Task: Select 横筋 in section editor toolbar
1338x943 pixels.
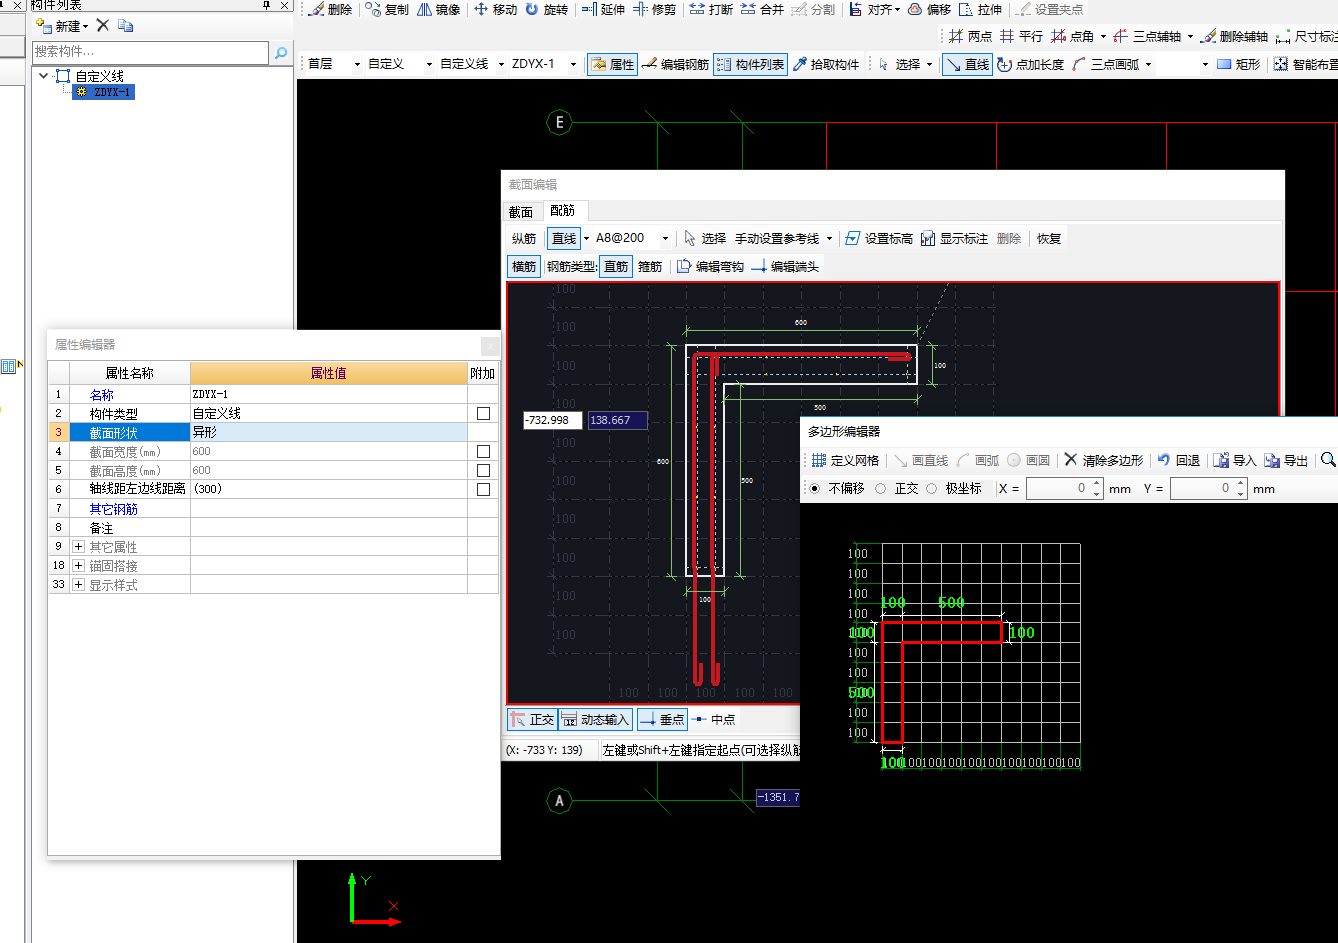Action: (x=524, y=266)
